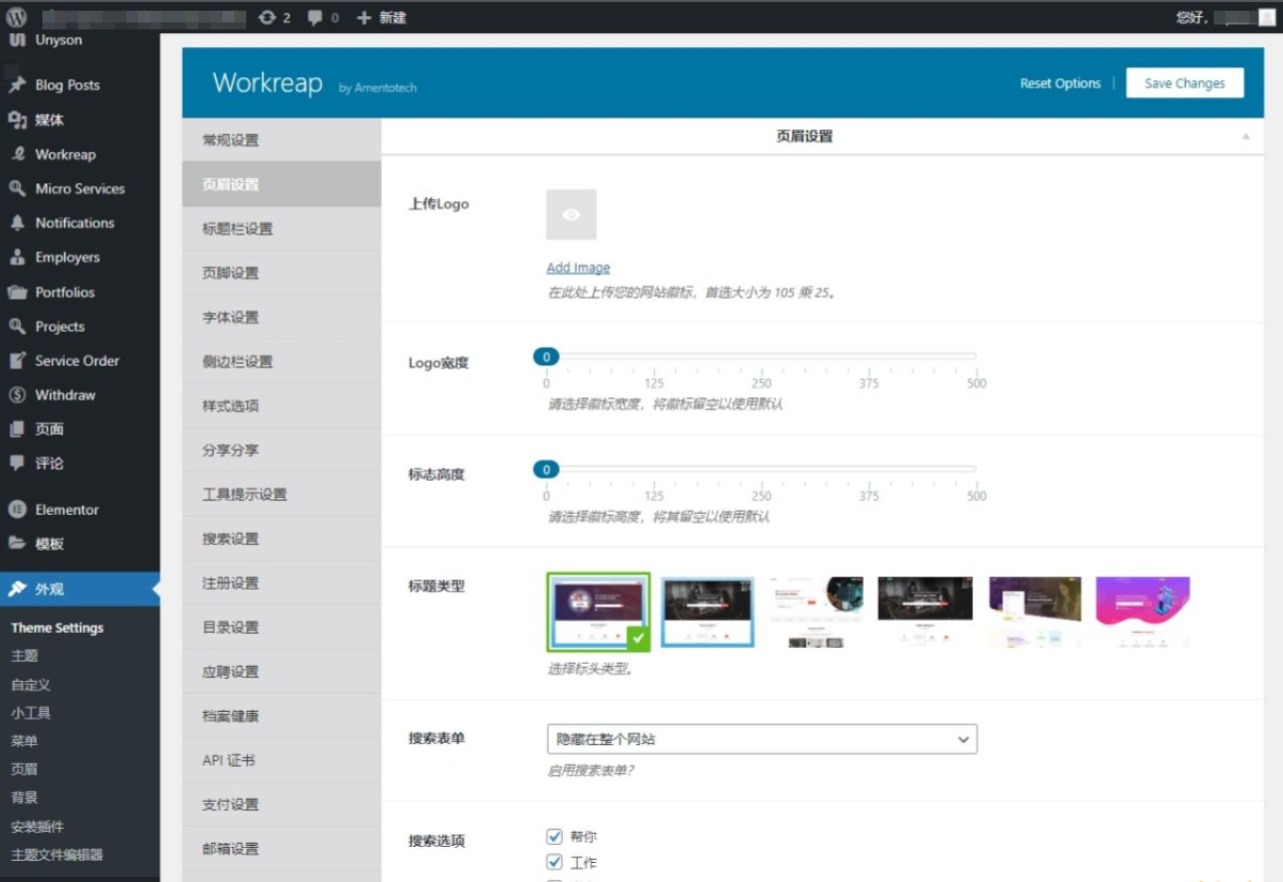The image size is (1283, 882).
Task: Select the first checked header type thumbnail
Action: [x=599, y=612]
